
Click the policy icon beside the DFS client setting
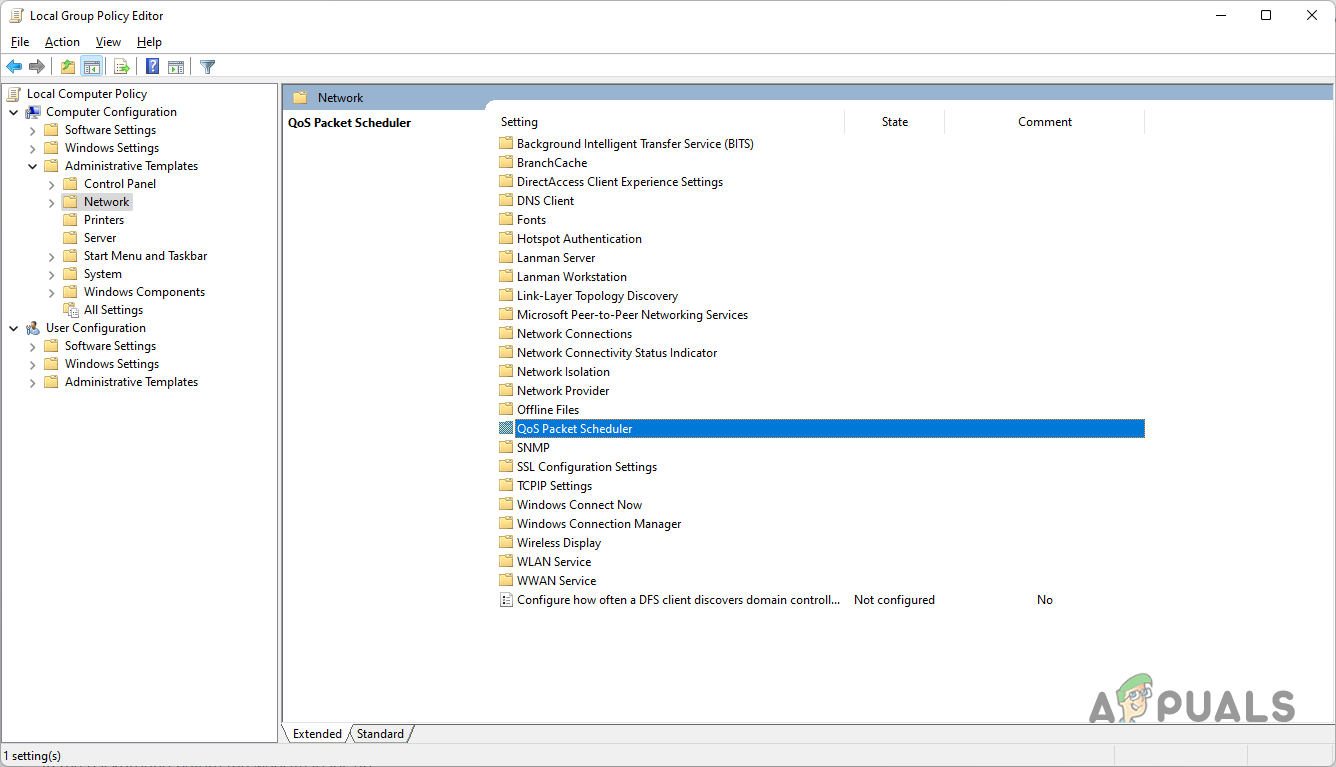click(x=506, y=600)
